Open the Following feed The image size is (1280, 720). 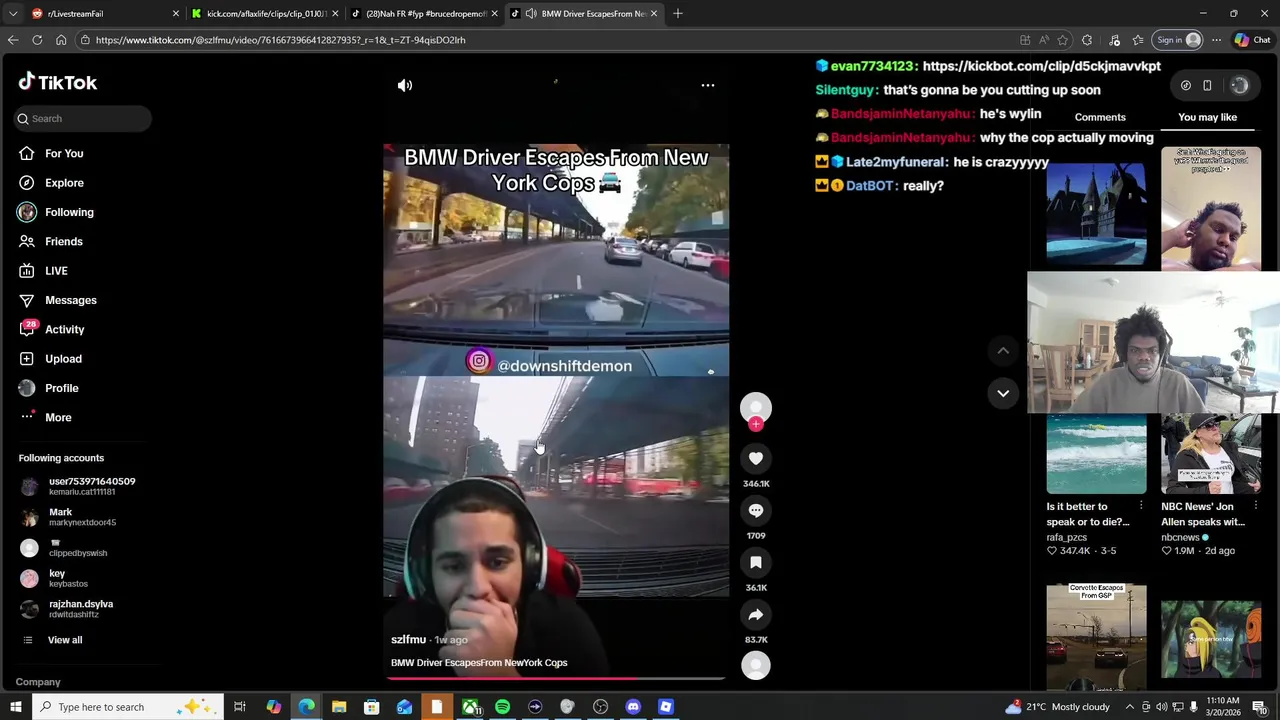[x=69, y=212]
